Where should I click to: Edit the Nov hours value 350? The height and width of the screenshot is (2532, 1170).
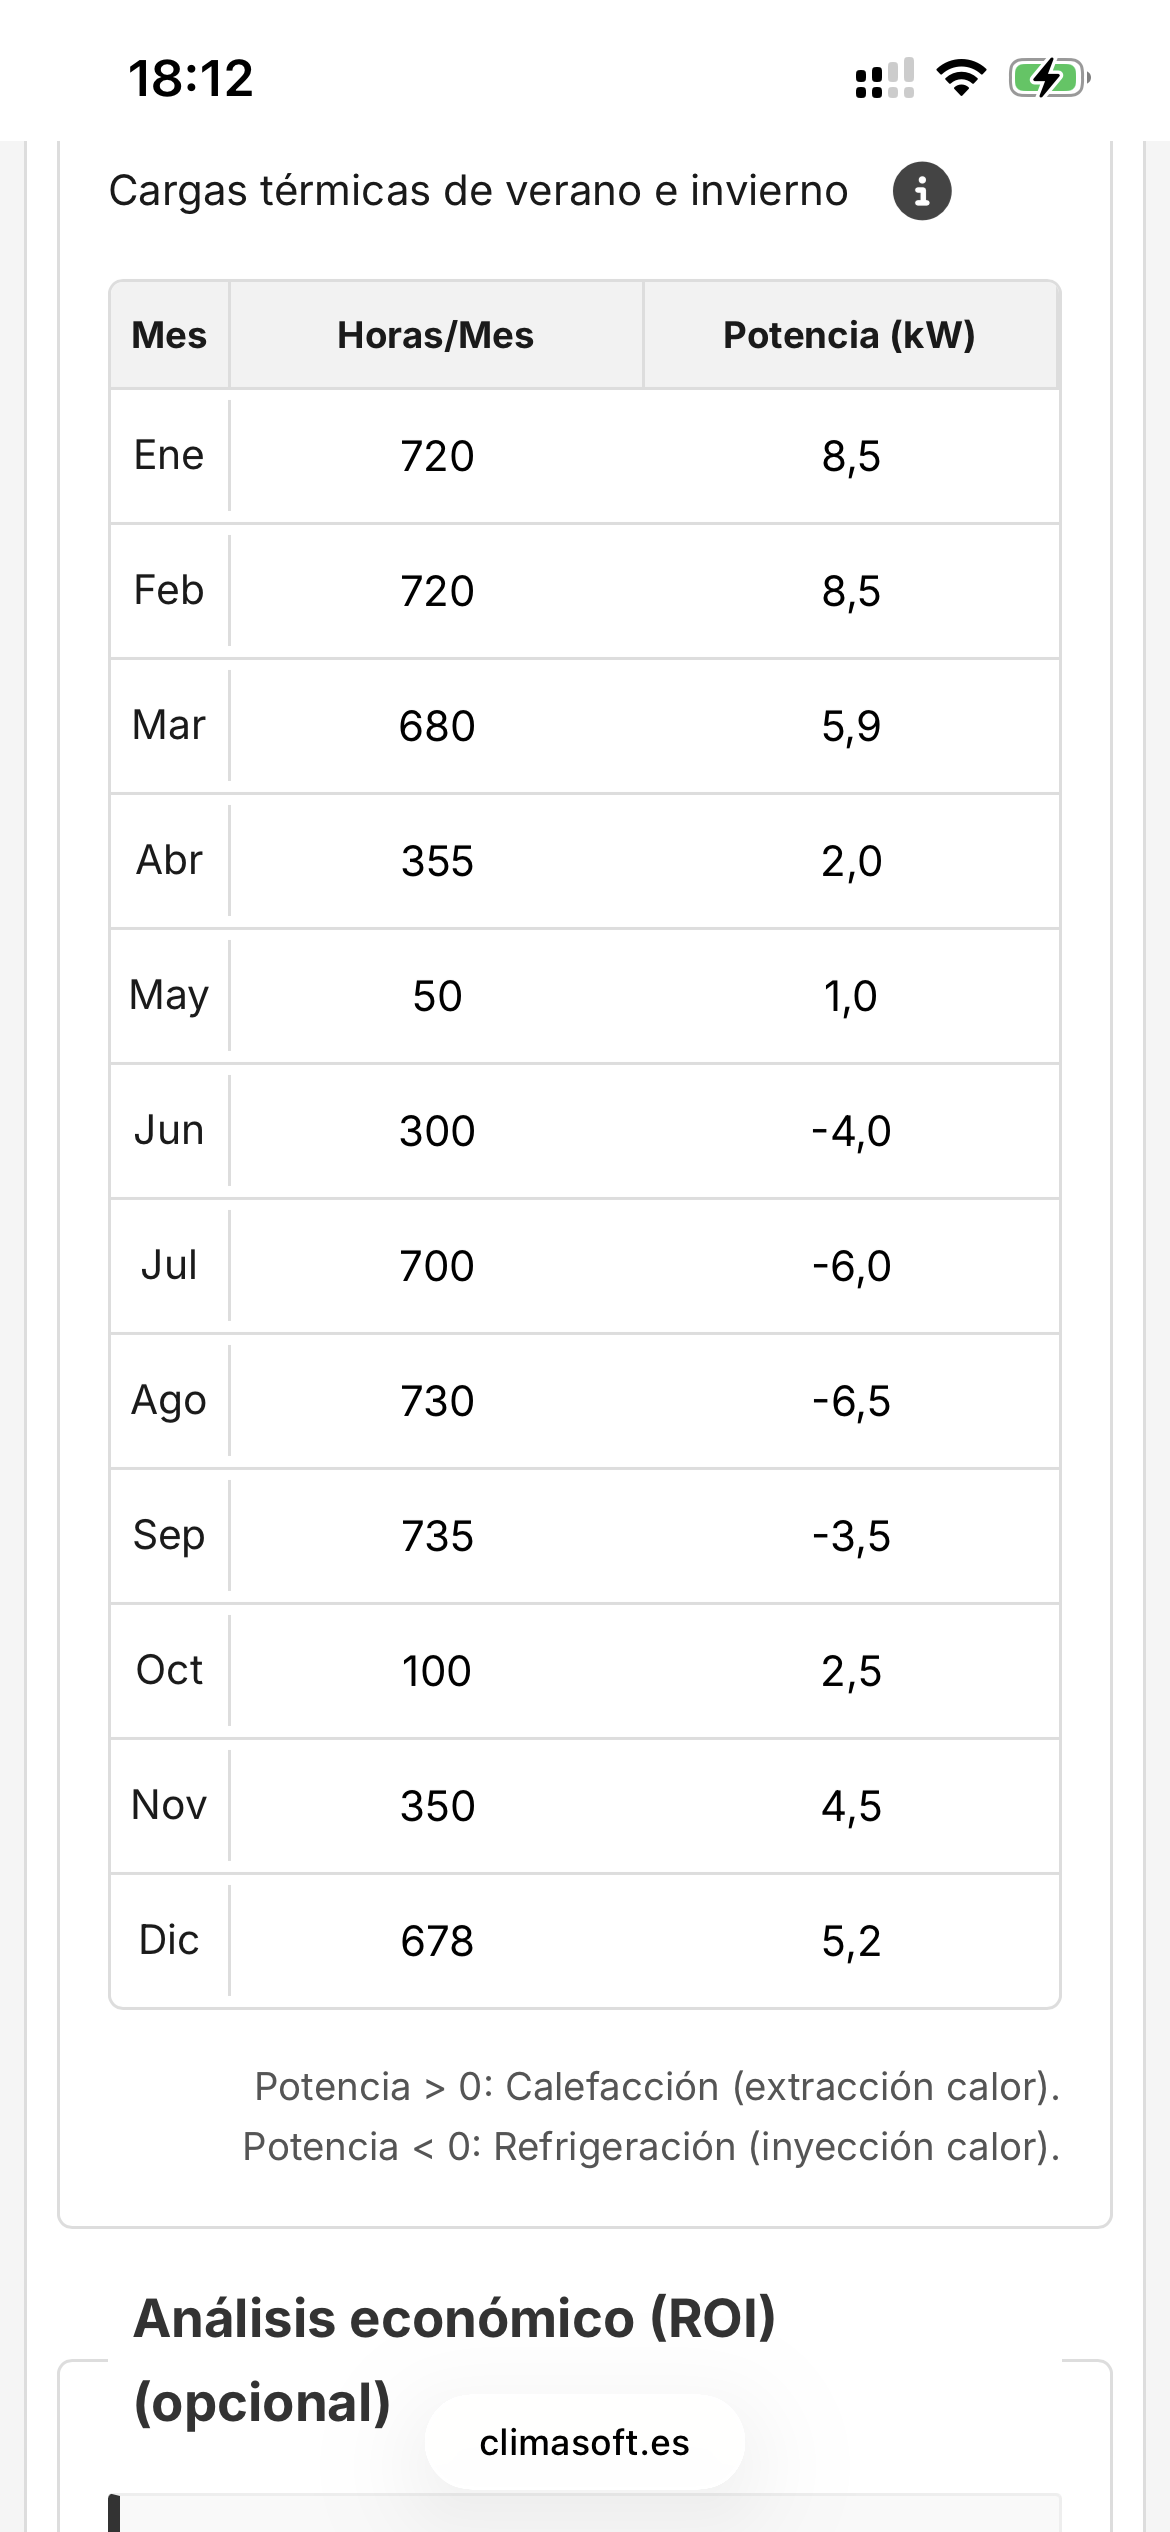tap(437, 1806)
